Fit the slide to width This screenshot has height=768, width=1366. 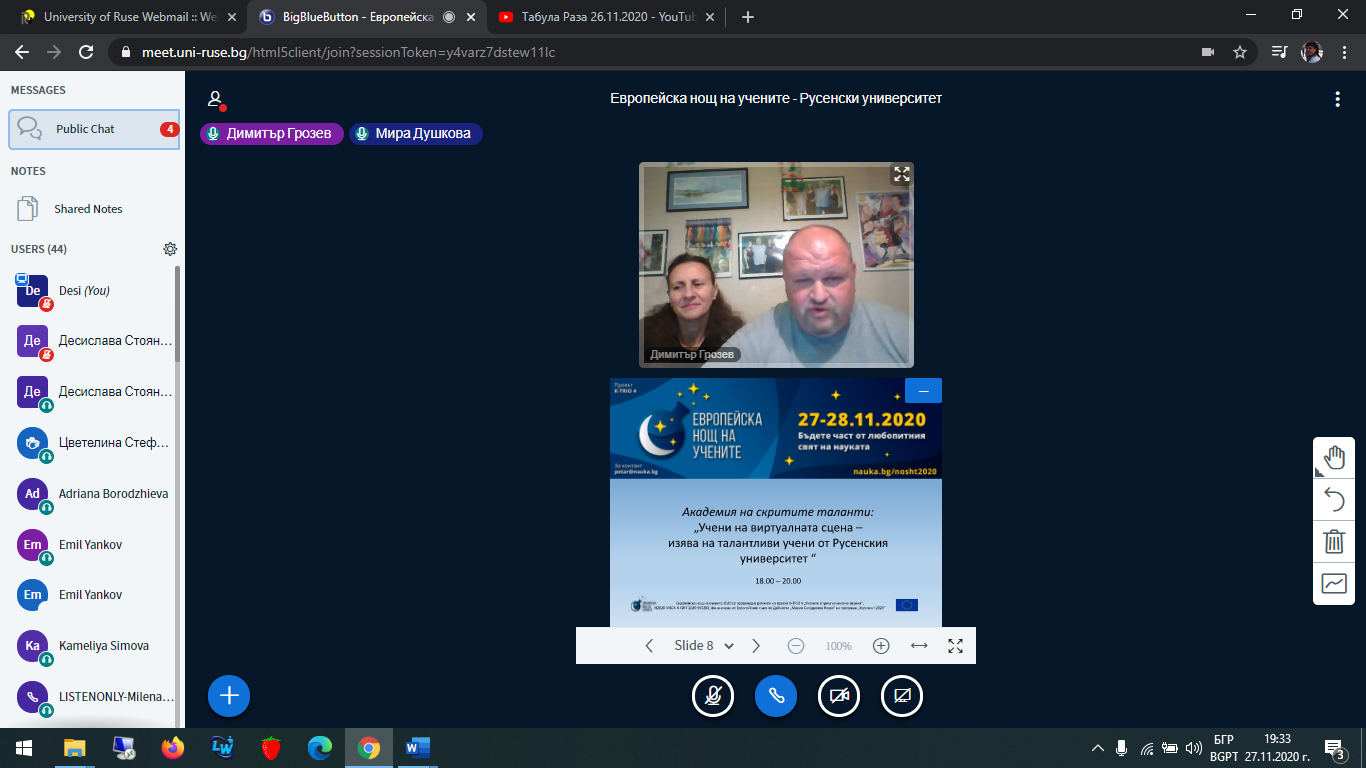[x=919, y=646]
